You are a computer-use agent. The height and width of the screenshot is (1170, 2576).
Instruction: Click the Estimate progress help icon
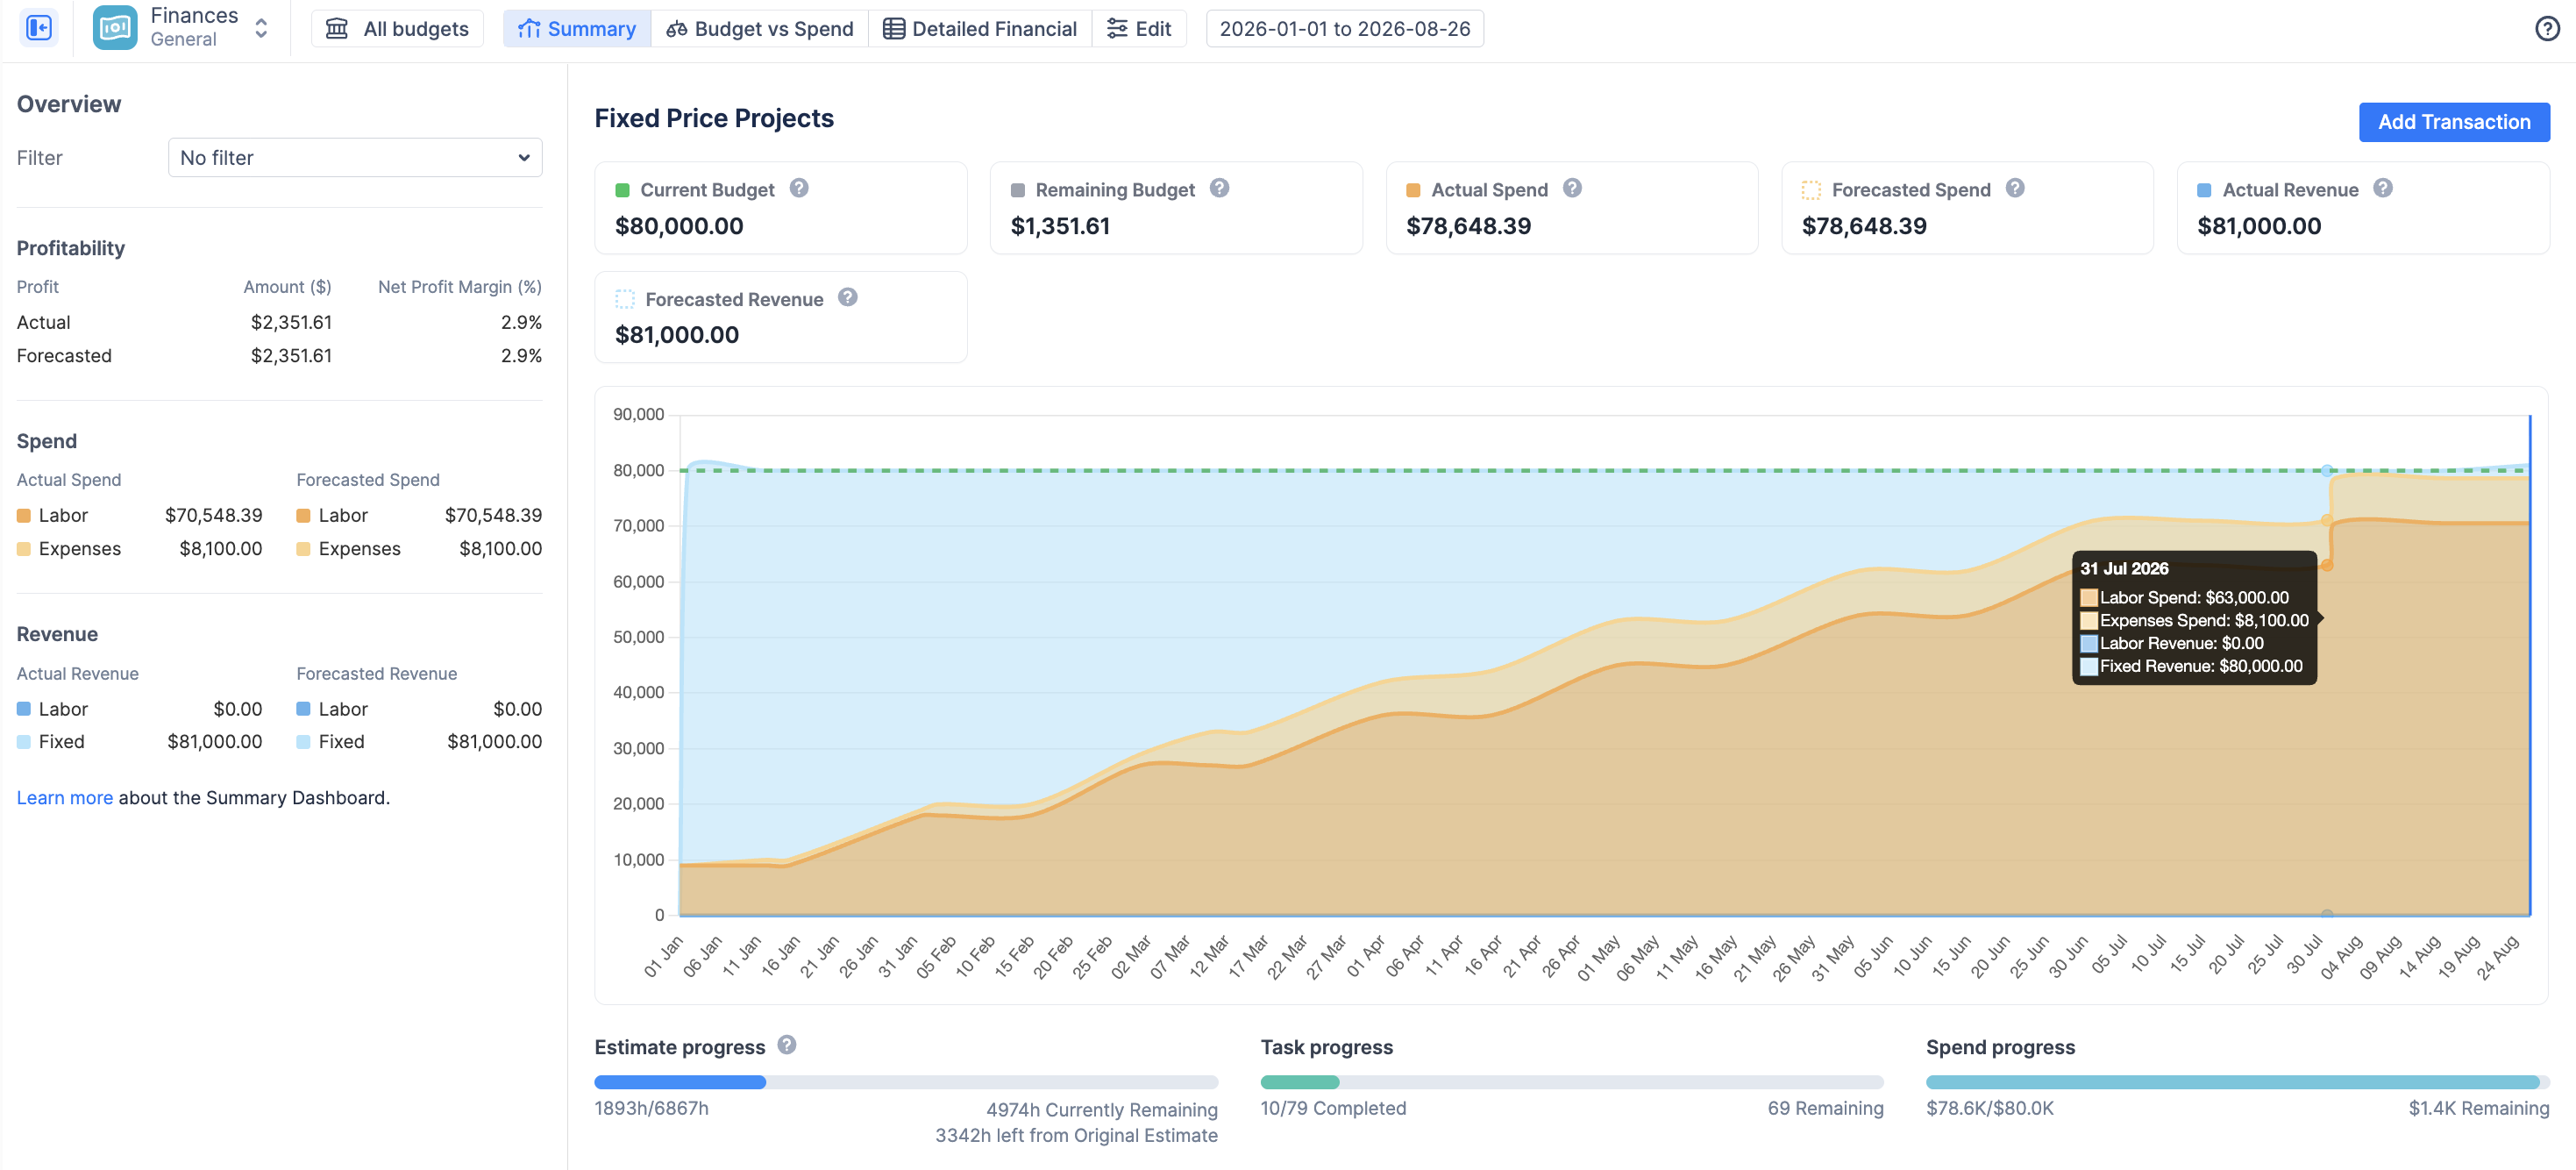point(787,1045)
